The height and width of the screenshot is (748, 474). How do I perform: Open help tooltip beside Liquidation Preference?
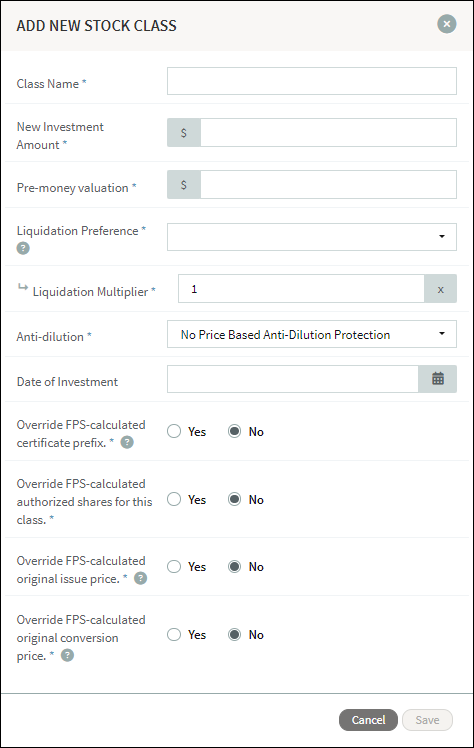pyautogui.click(x=23, y=248)
